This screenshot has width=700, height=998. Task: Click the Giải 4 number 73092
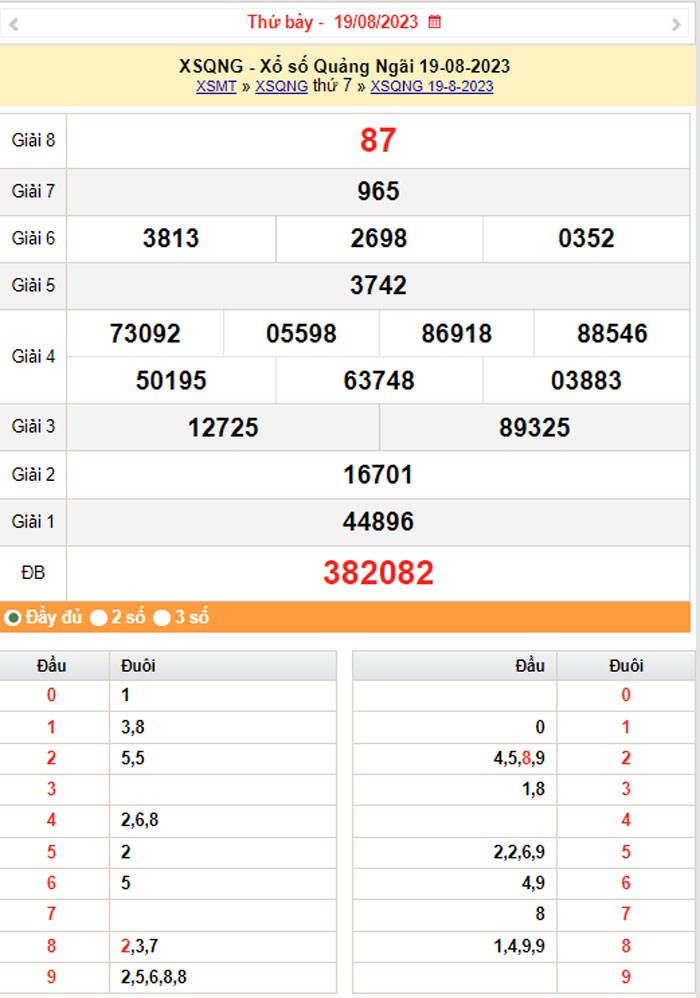[145, 334]
